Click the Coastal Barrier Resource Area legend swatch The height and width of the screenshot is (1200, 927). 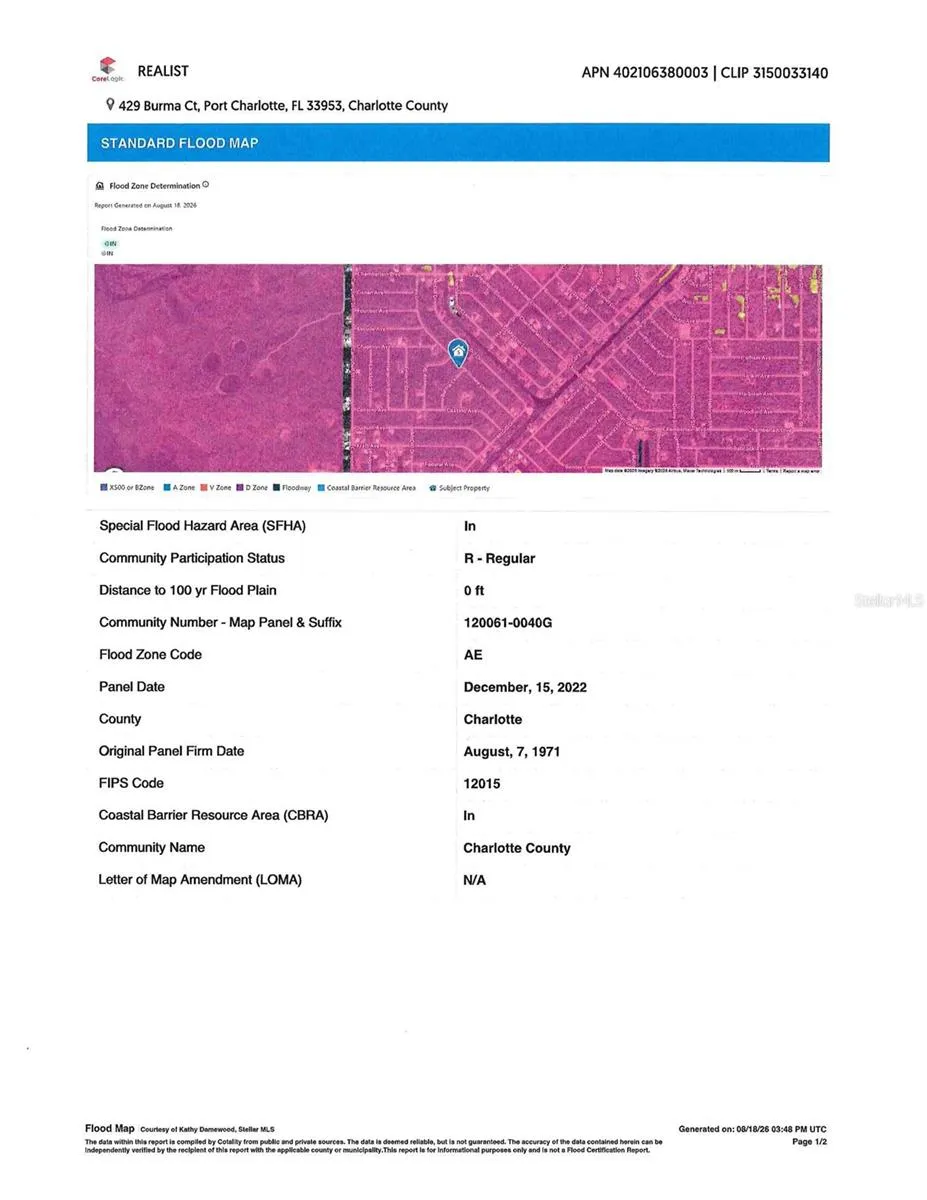click(321, 488)
